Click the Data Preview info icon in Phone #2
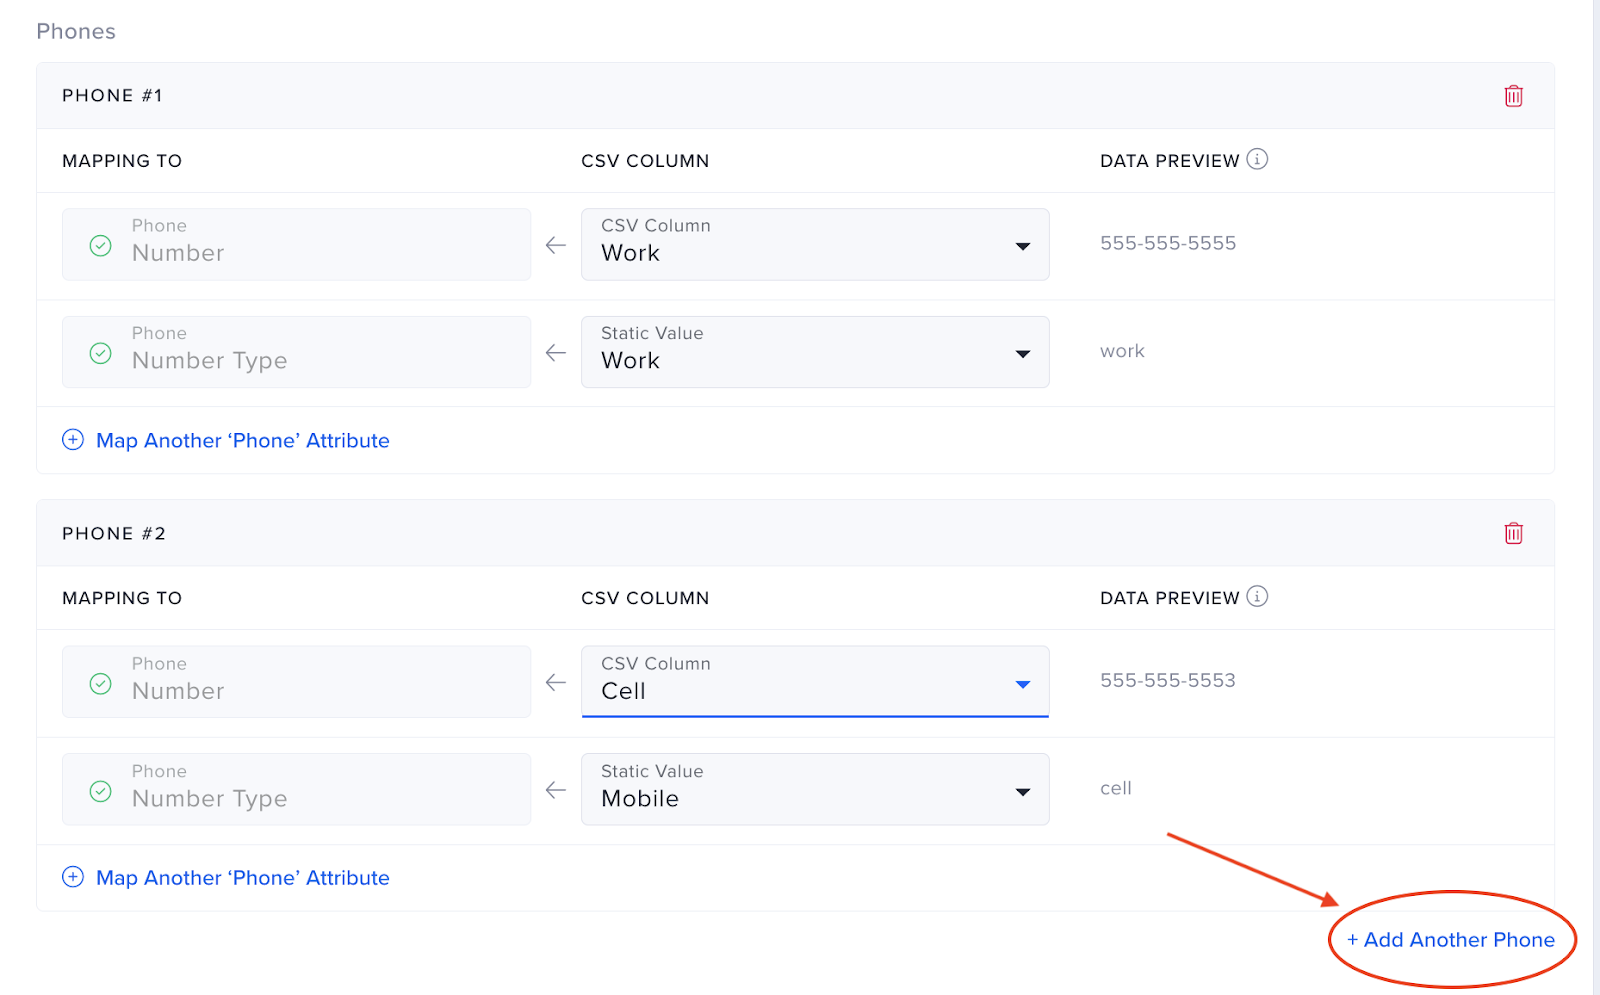The image size is (1600, 995). (1257, 596)
